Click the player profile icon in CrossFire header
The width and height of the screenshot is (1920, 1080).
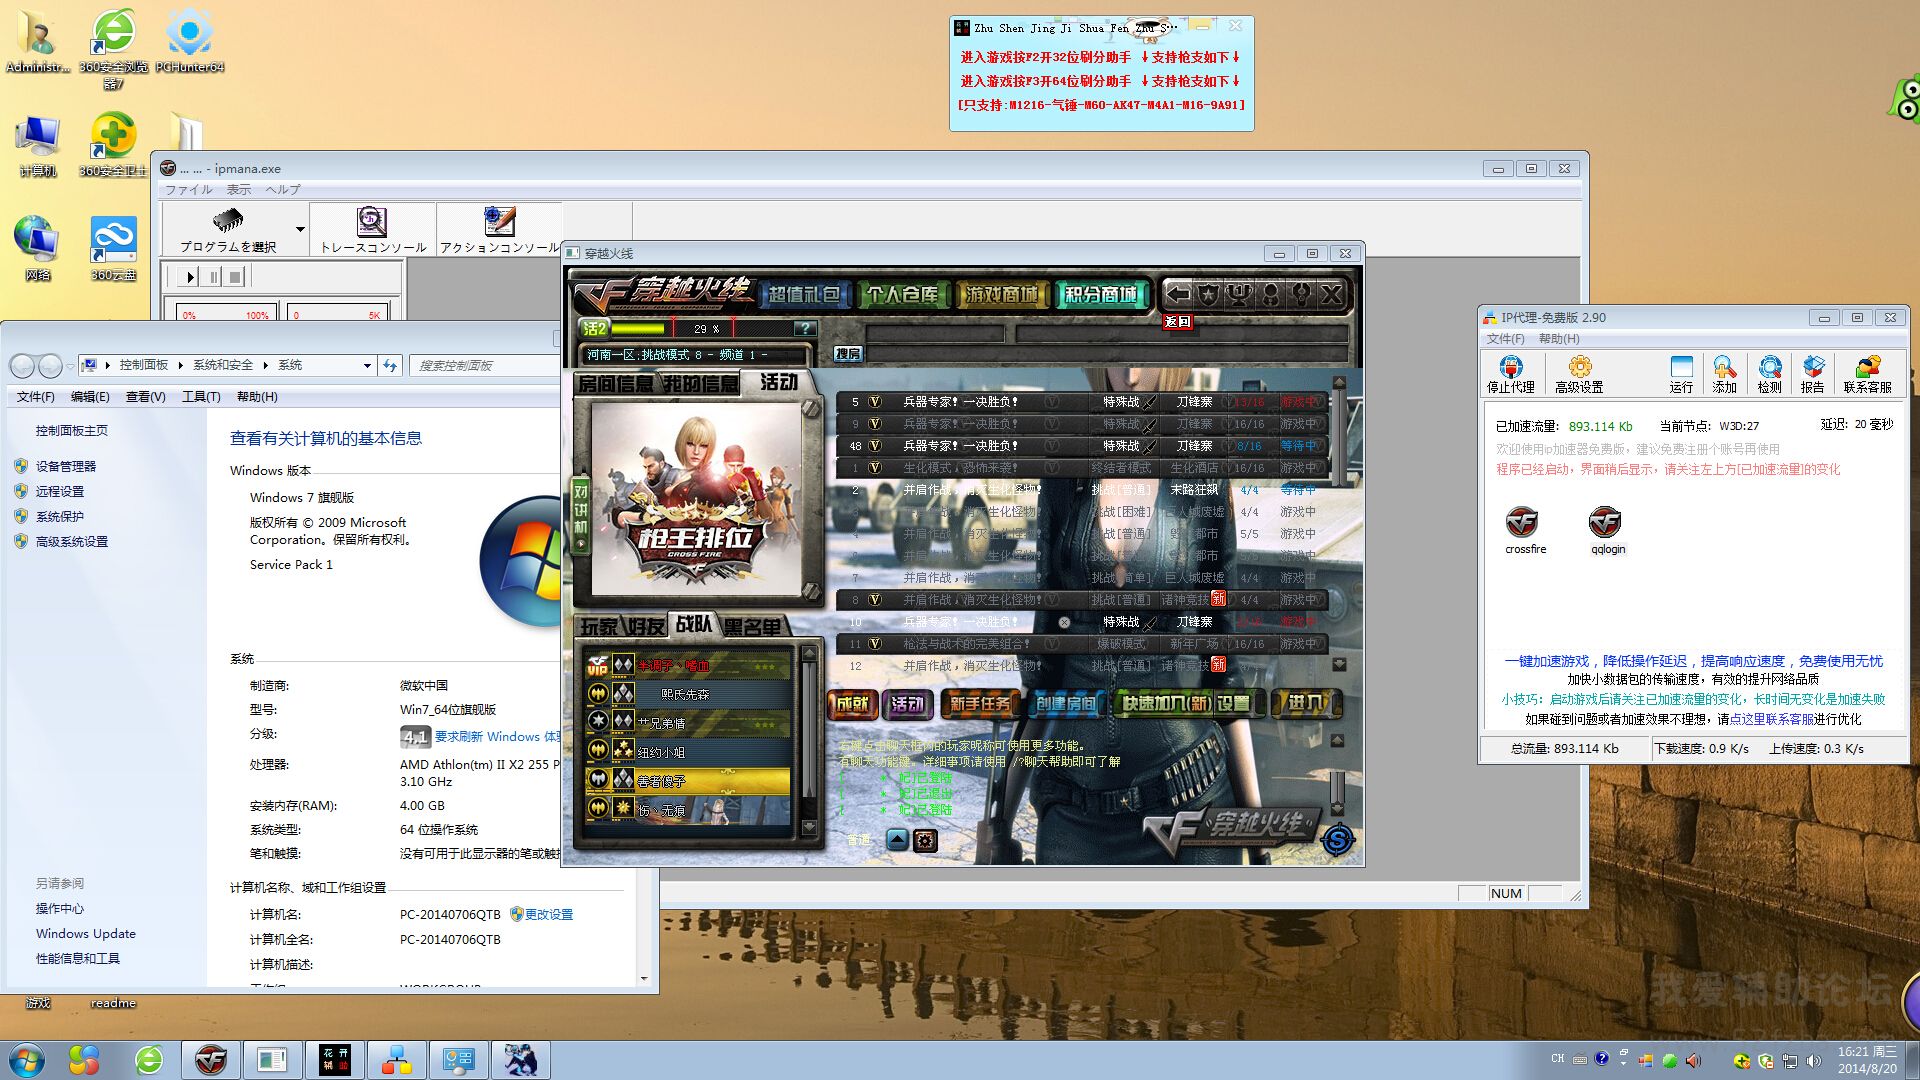[x=1270, y=294]
